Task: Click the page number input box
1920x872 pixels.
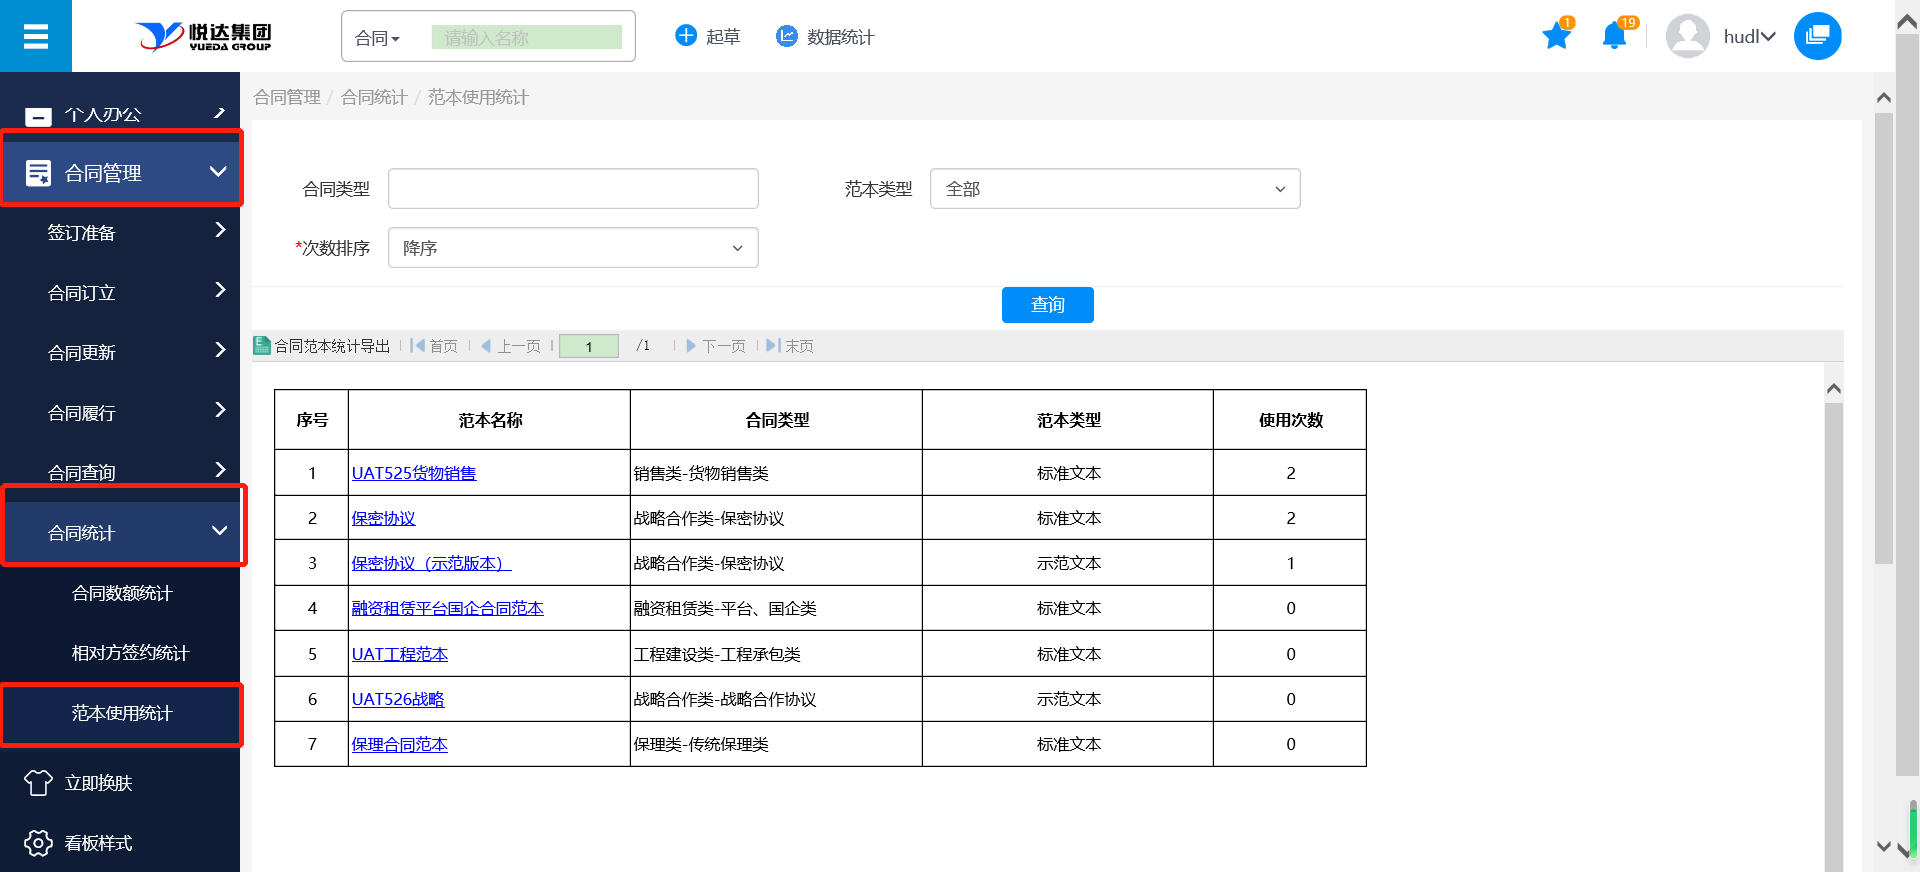Action: [x=589, y=346]
